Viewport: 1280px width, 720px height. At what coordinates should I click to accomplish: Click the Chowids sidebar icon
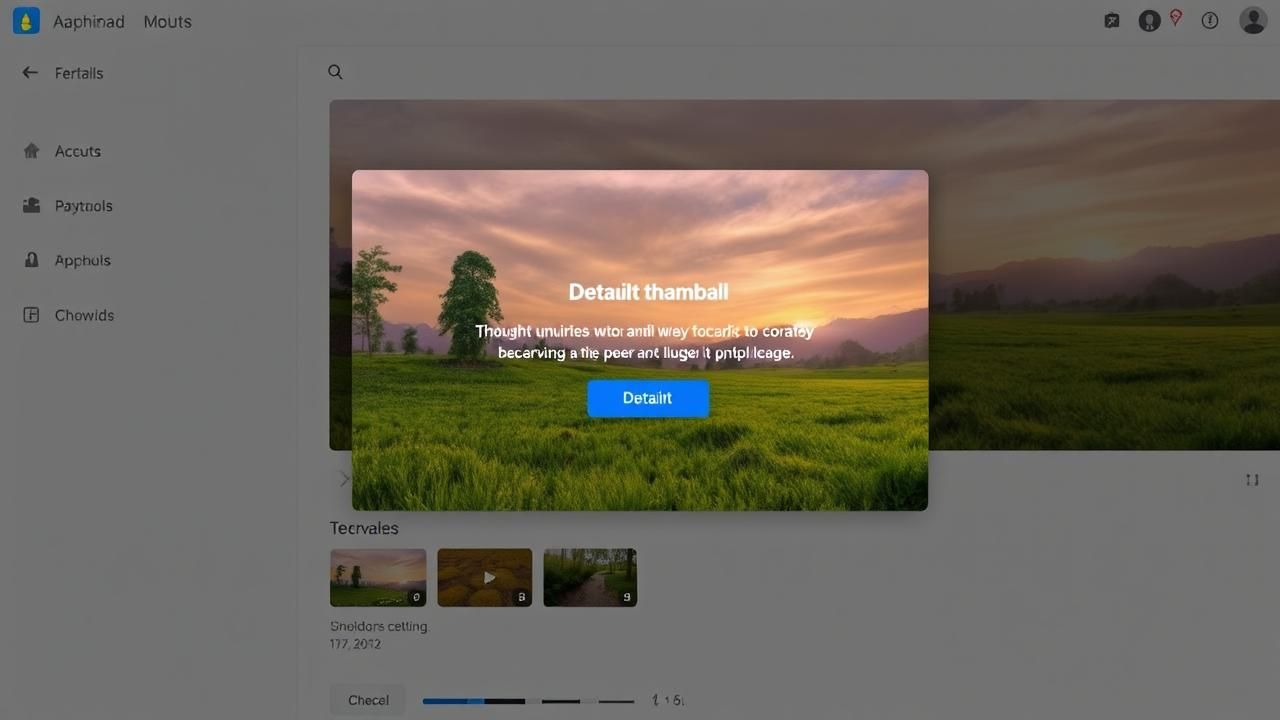tap(32, 315)
